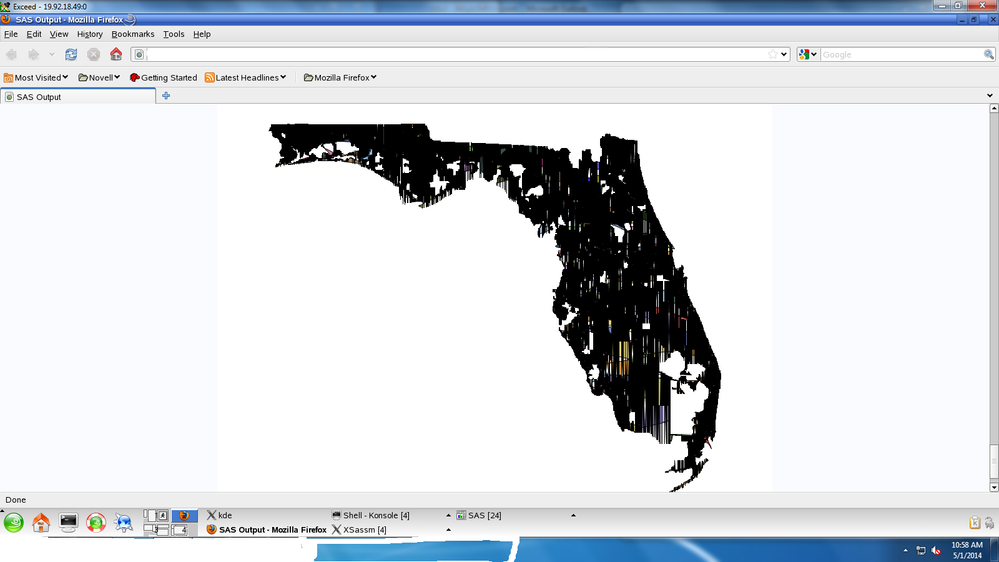The image size is (999, 562).
Task: Expand the Novell bookmarks folder
Action: coord(99,78)
